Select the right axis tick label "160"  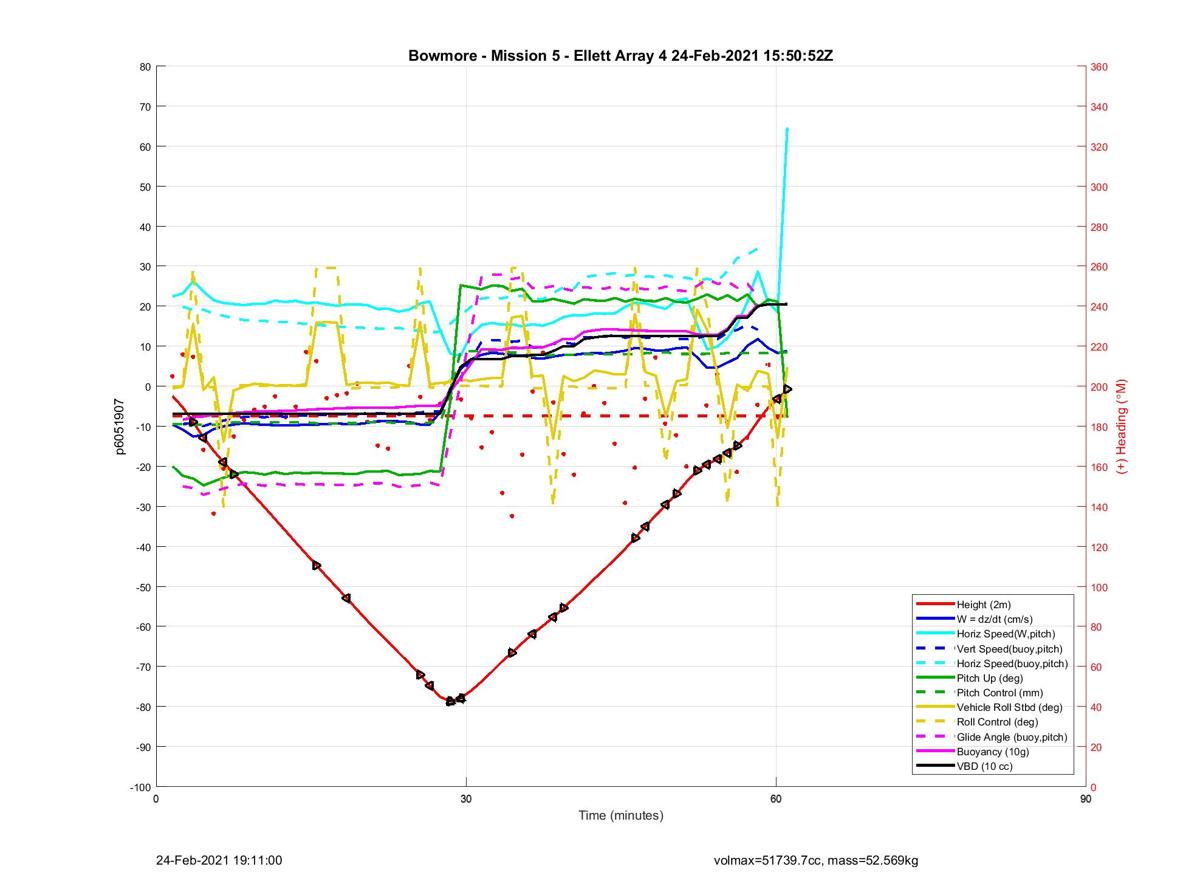1099,467
